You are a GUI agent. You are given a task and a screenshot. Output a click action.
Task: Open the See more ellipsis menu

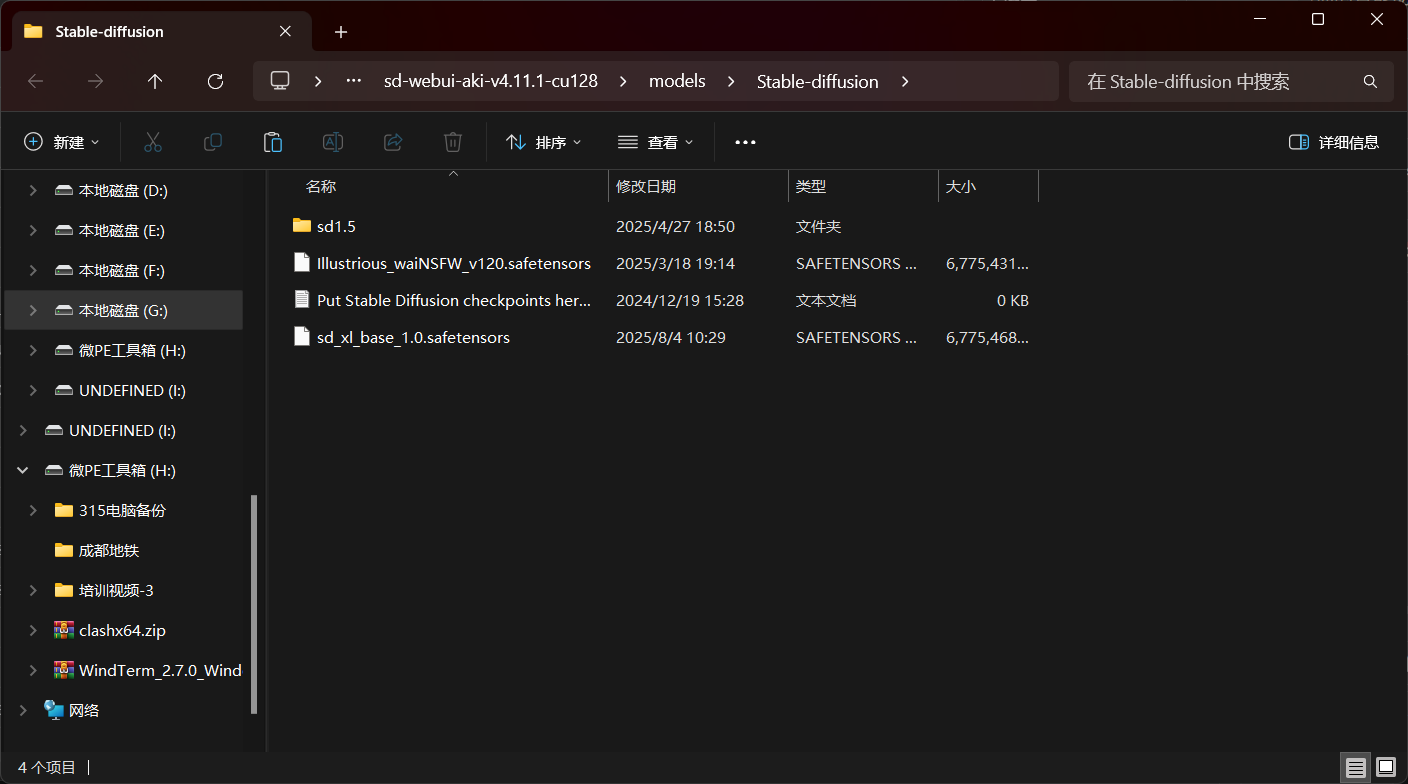click(745, 142)
